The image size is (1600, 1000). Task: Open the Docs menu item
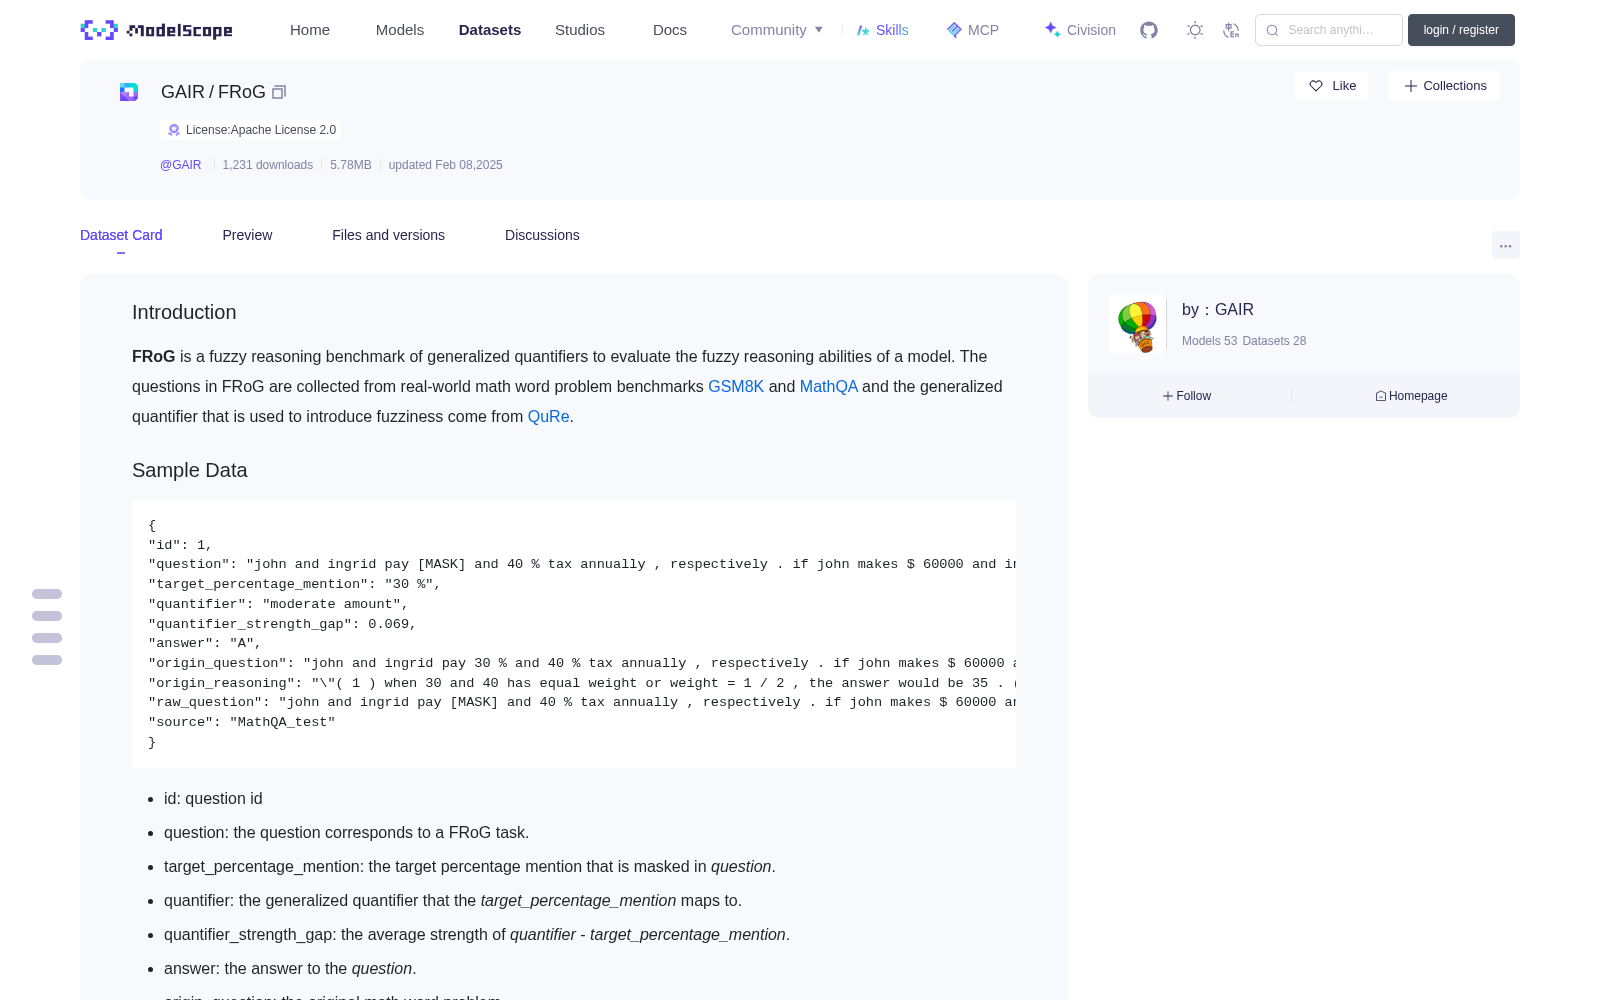(x=670, y=30)
